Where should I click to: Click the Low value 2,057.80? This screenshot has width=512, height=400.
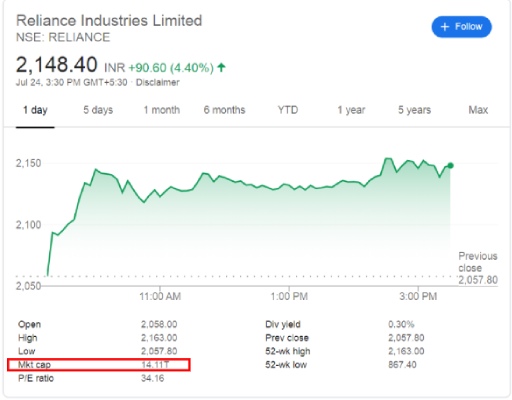tap(159, 351)
